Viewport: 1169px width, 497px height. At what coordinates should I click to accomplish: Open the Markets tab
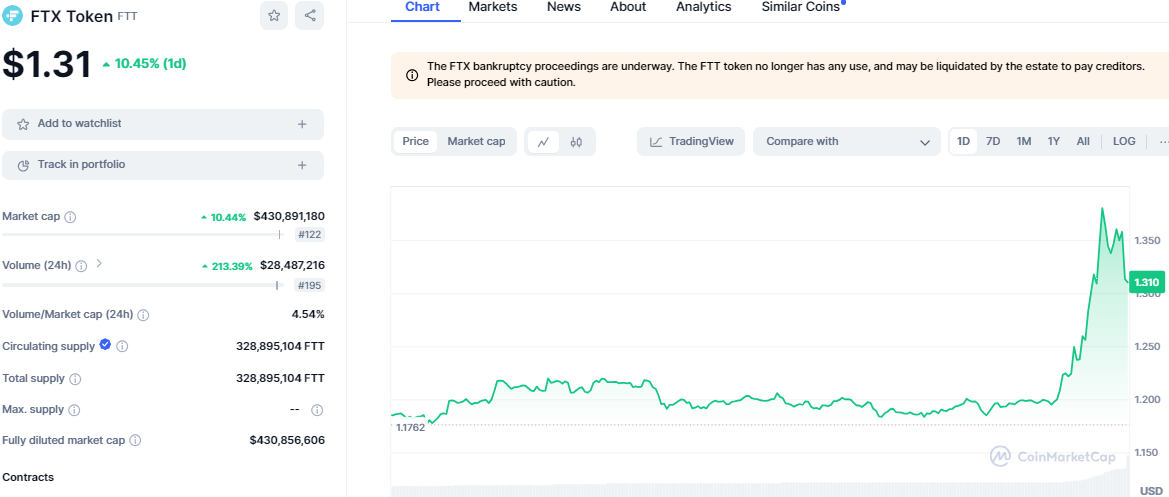493,7
